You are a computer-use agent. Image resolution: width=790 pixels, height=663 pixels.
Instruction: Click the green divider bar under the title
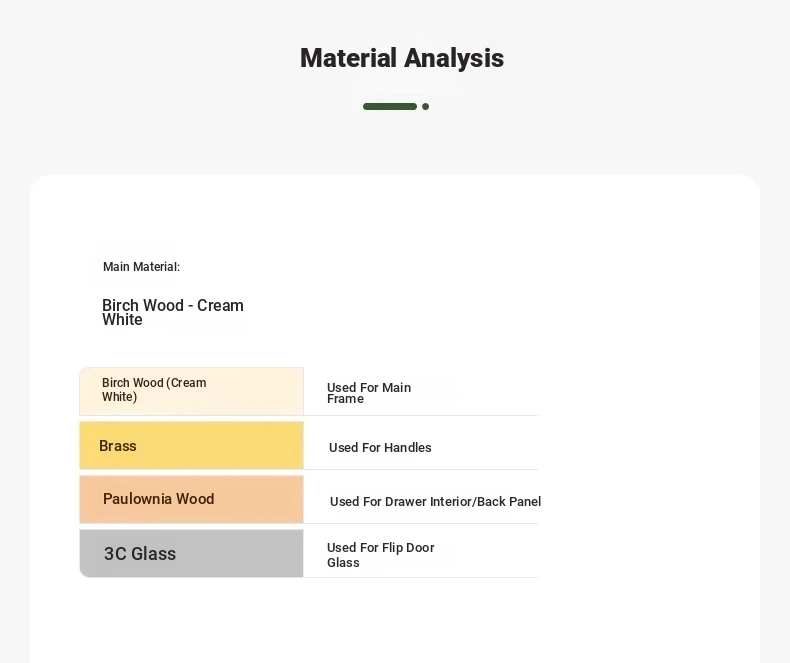pos(389,106)
